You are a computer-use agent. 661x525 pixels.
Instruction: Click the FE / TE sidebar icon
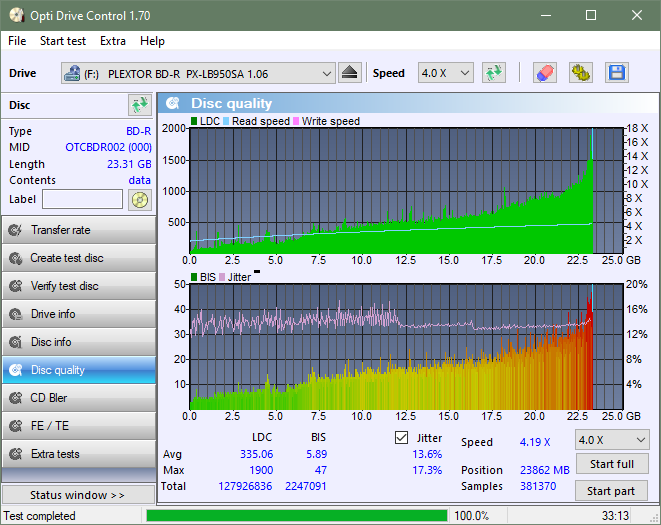coord(16,426)
